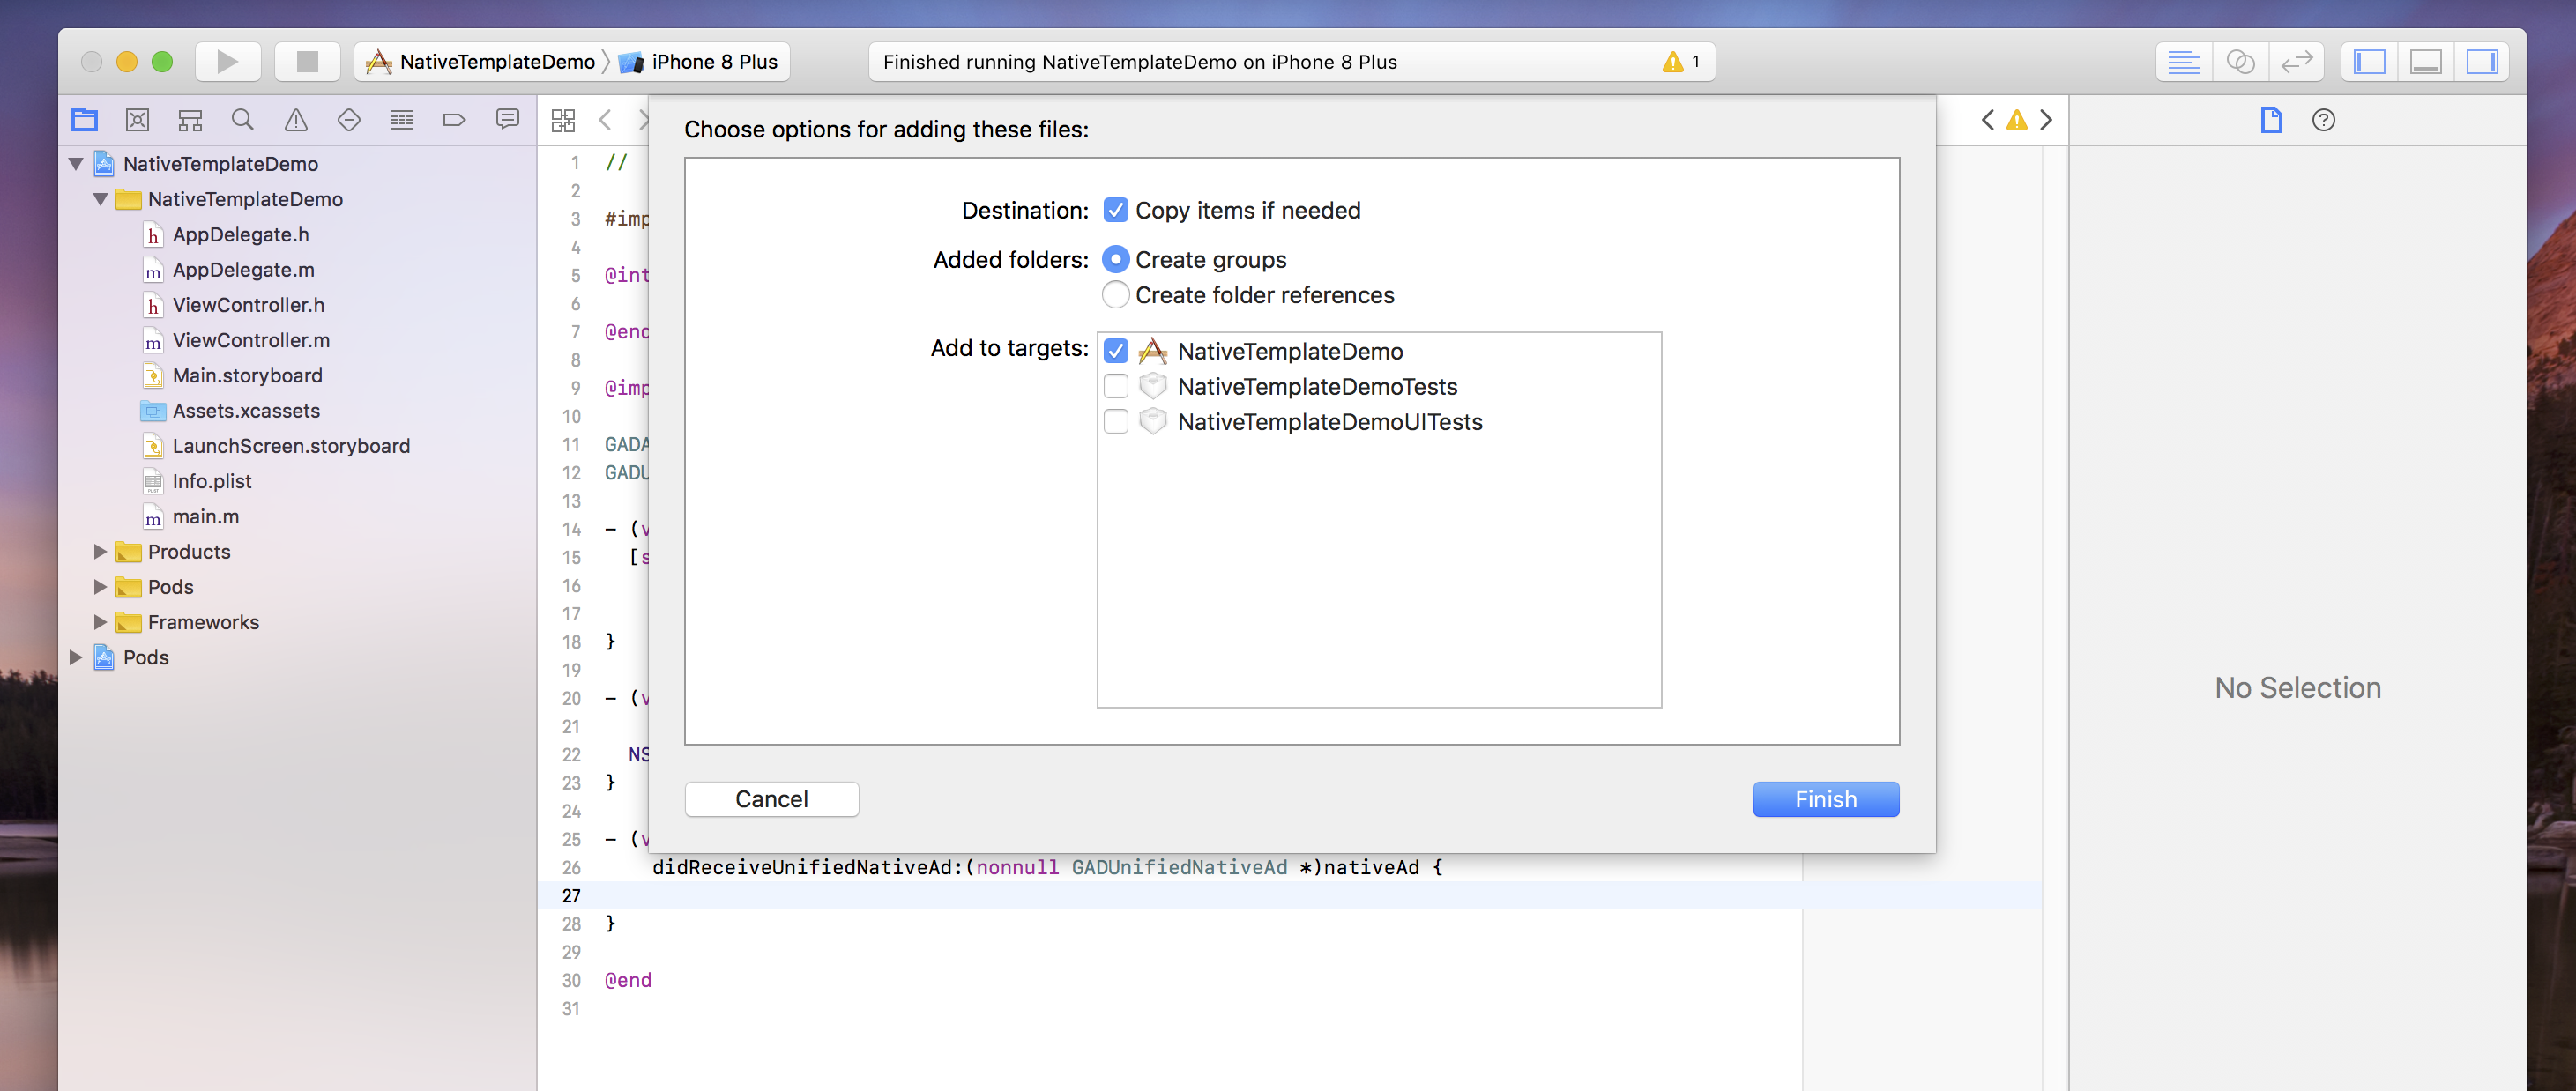2576x1091 pixels.
Task: Open the Find navigator magnifier icon
Action: tap(242, 120)
